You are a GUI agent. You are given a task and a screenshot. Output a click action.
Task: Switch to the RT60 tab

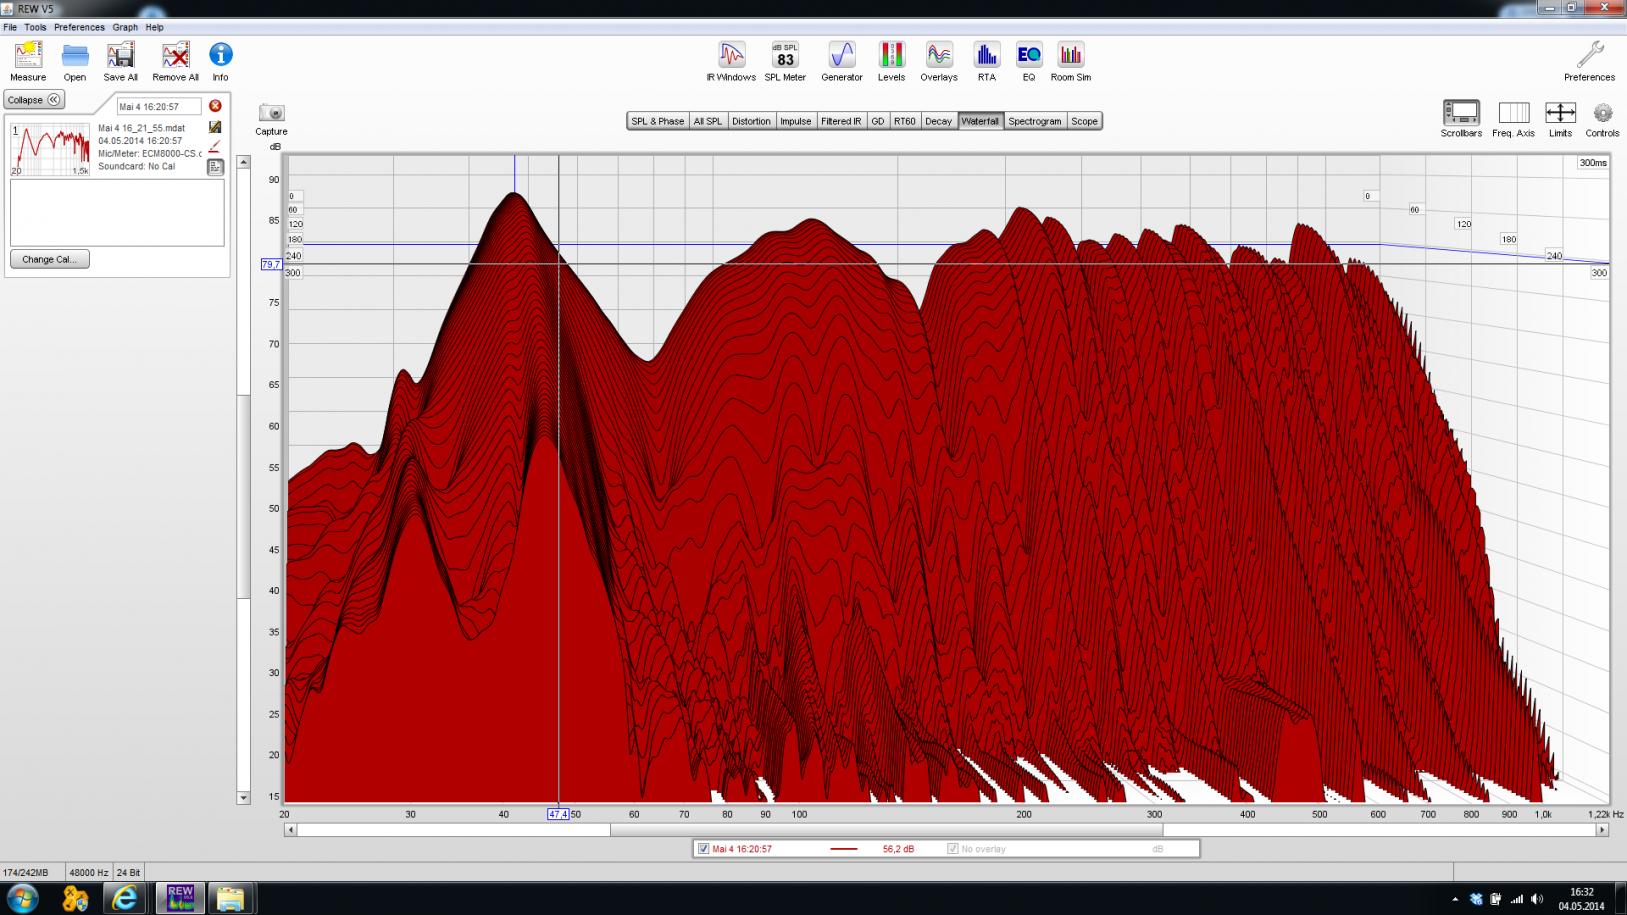(x=904, y=121)
